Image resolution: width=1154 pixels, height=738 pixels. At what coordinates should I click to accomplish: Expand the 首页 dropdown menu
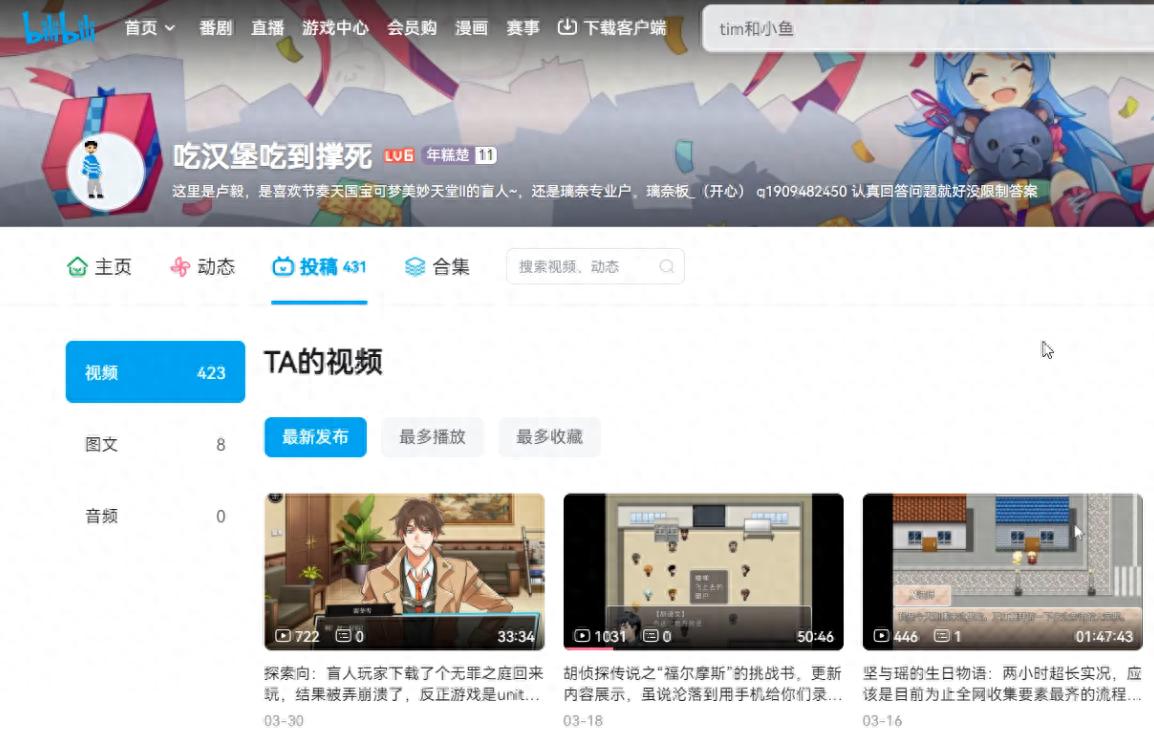click(148, 27)
